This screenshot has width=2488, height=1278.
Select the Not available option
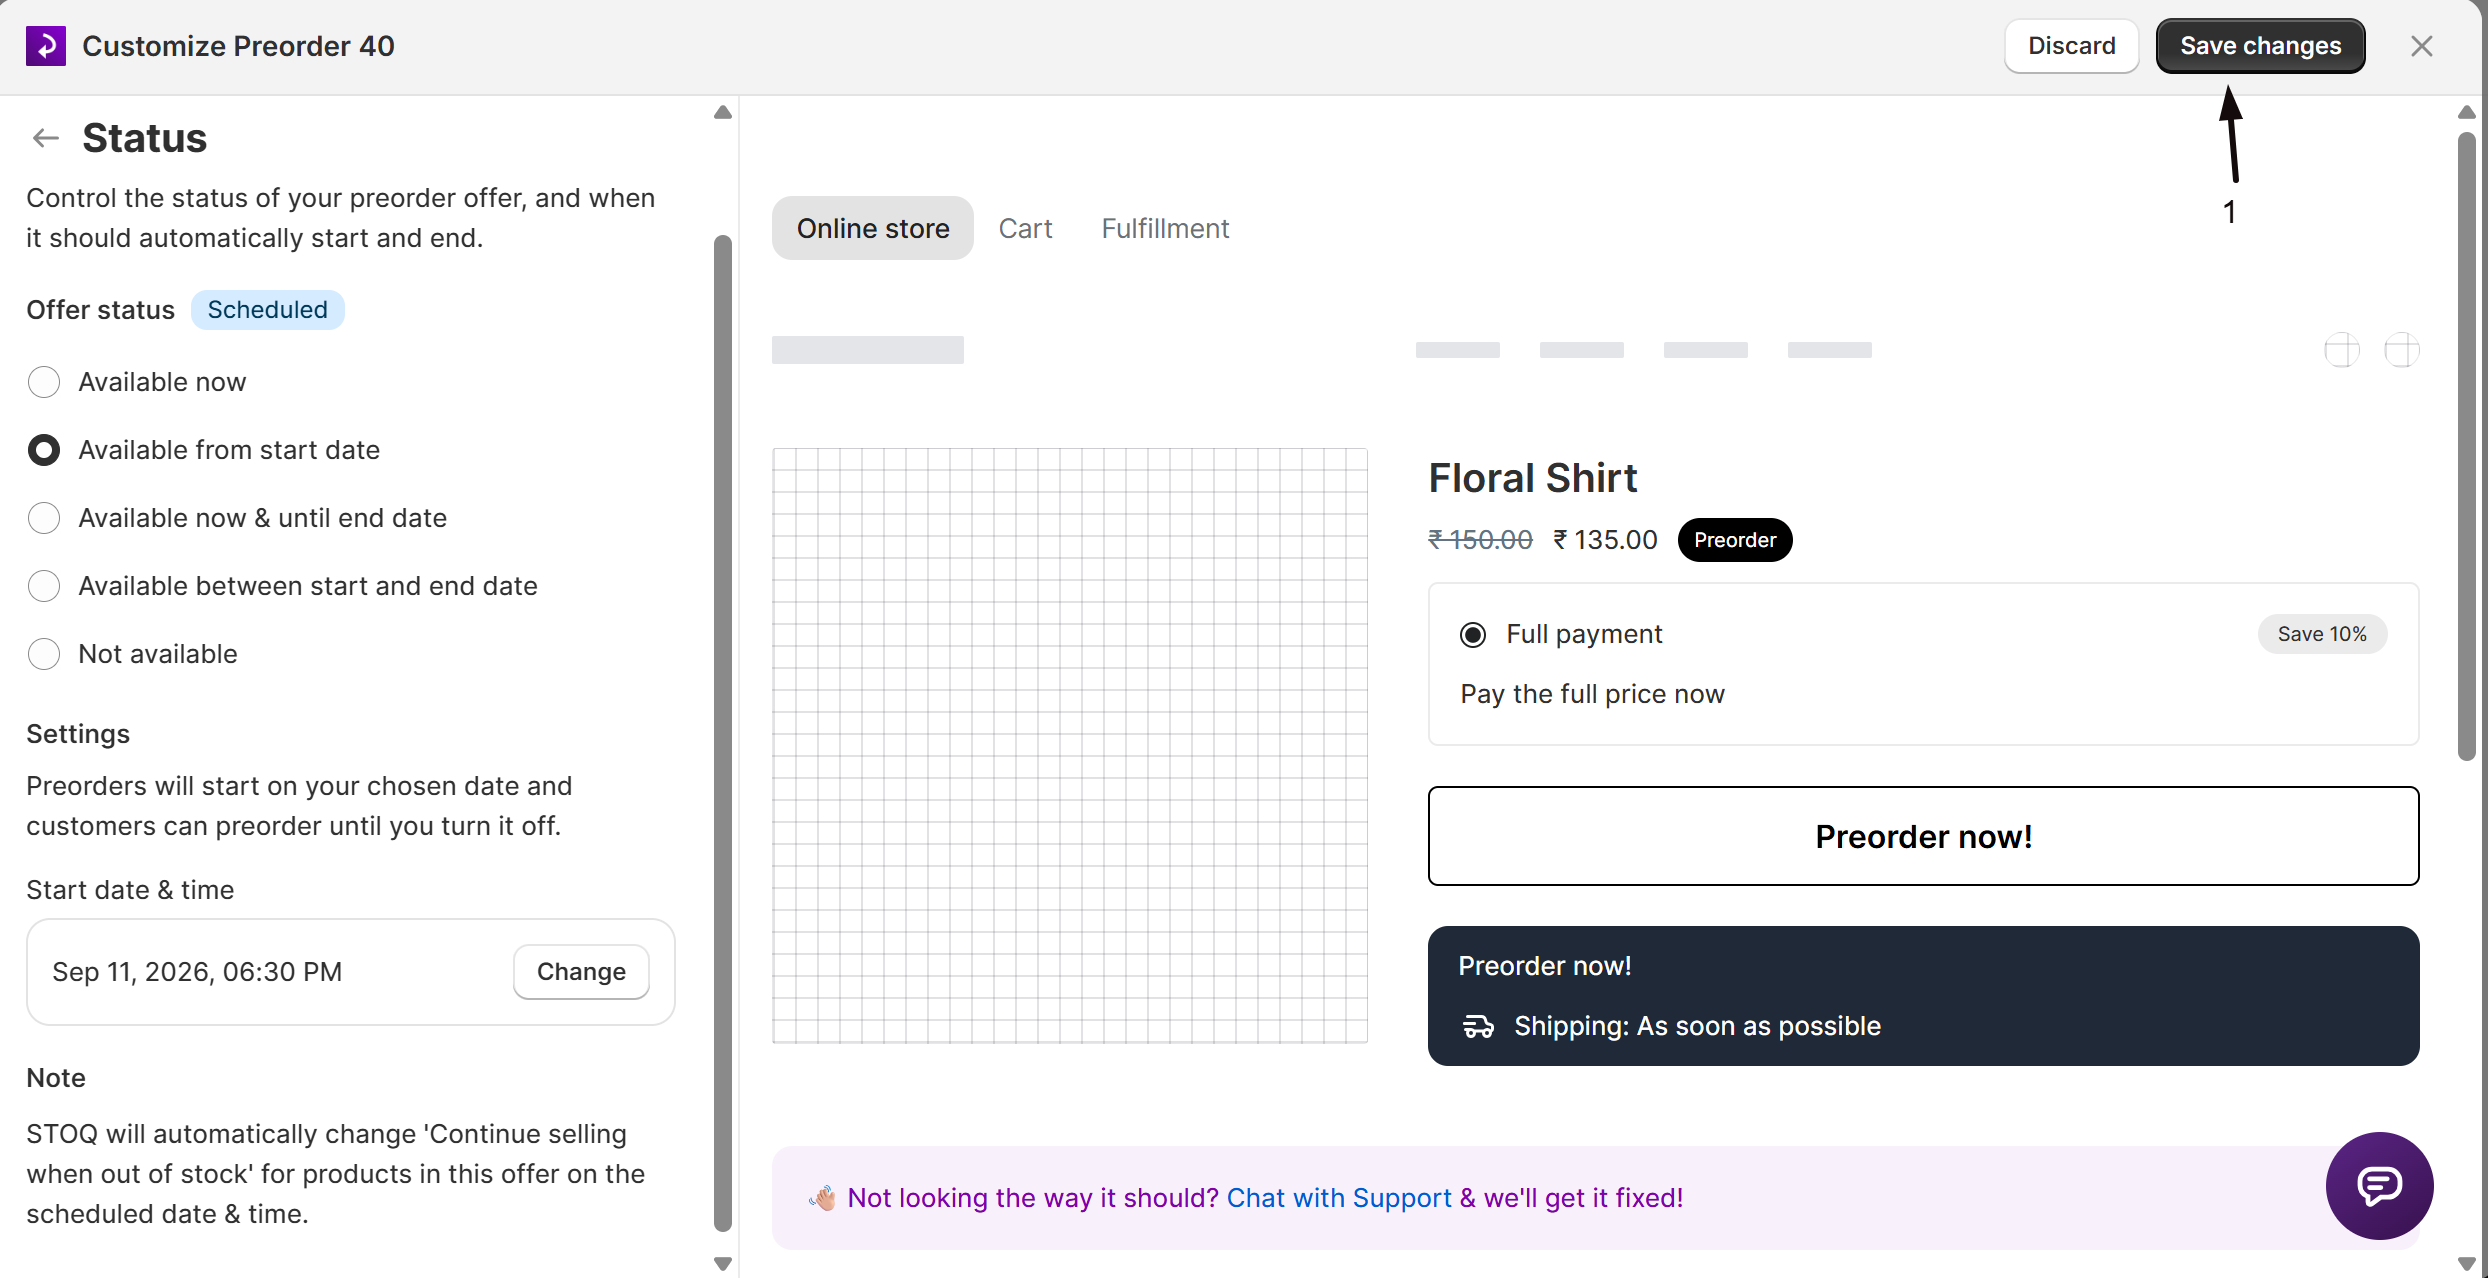(44, 654)
